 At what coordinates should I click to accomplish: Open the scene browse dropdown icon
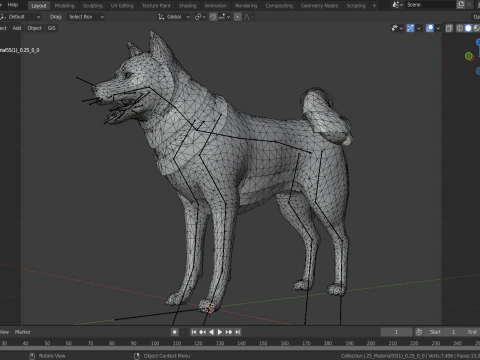(398, 5)
